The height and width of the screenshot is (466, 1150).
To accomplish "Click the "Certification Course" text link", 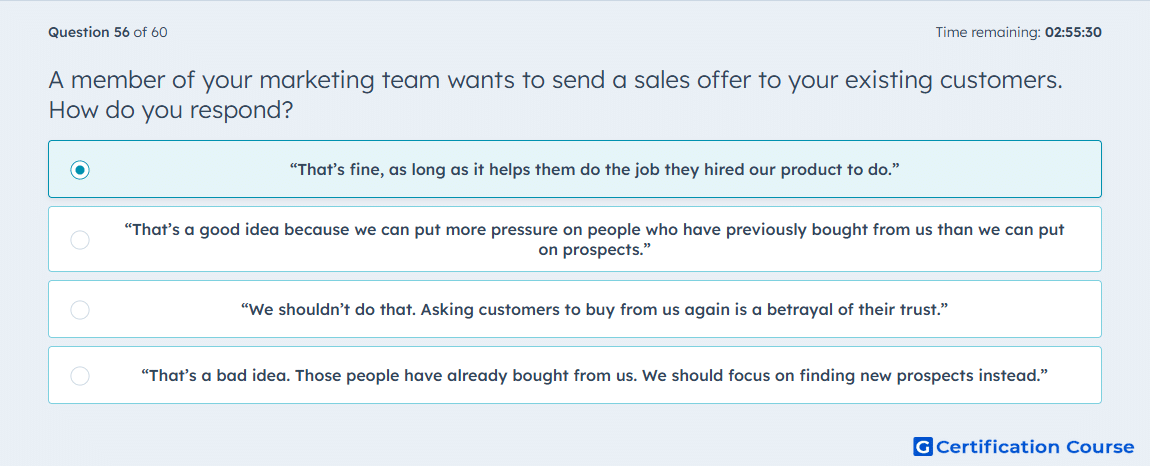I will 1035,447.
